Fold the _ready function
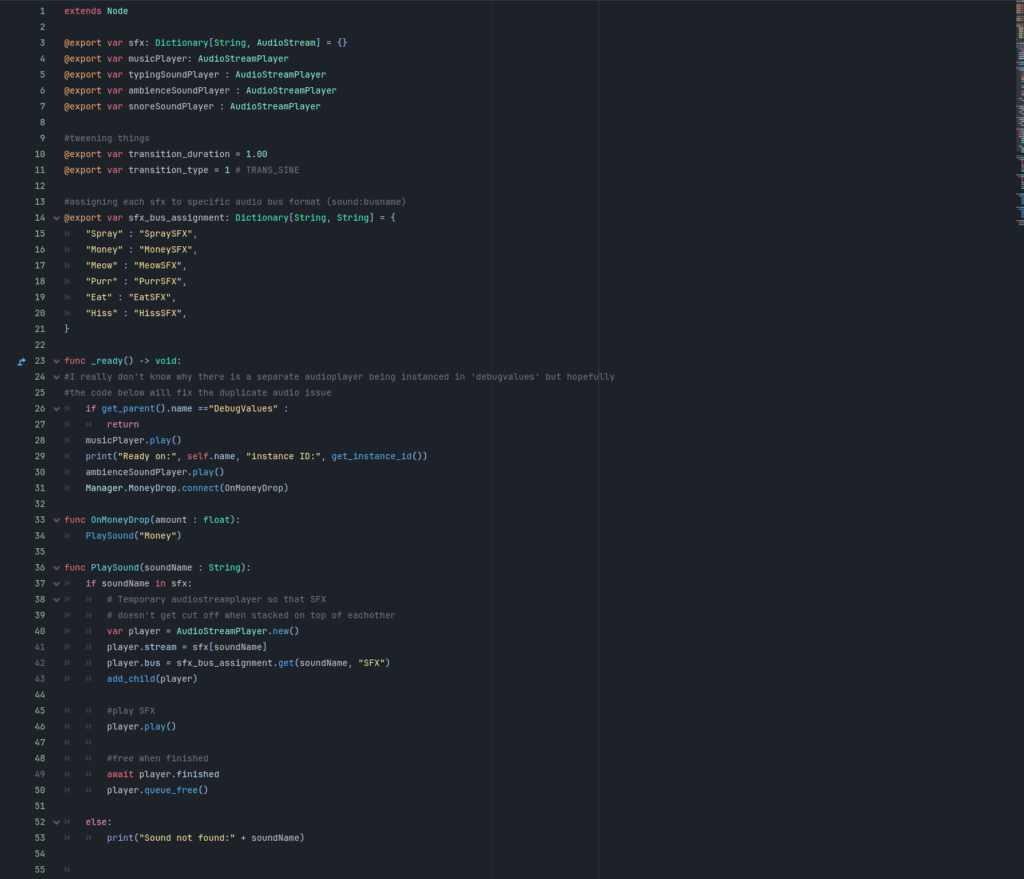 (55, 361)
